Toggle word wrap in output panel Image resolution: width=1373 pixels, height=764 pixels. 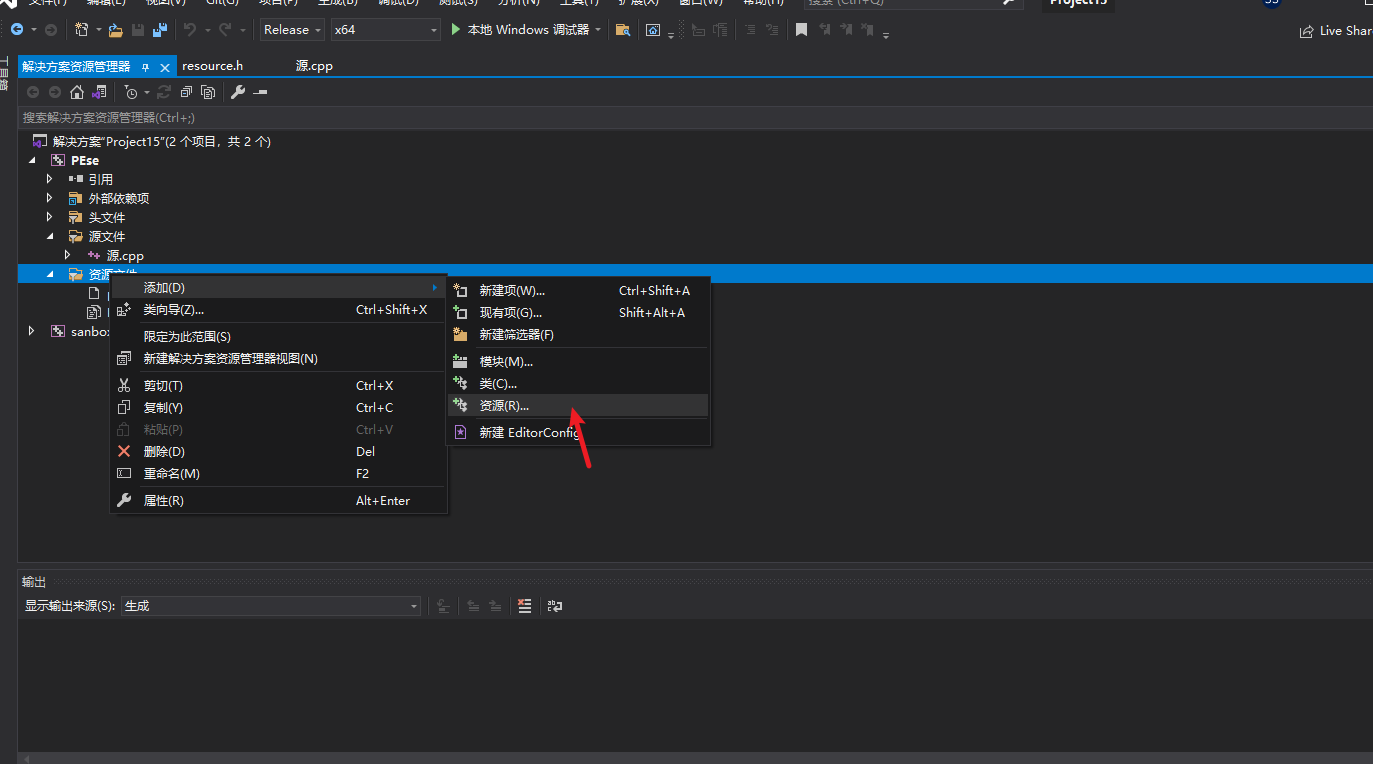pyautogui.click(x=555, y=606)
